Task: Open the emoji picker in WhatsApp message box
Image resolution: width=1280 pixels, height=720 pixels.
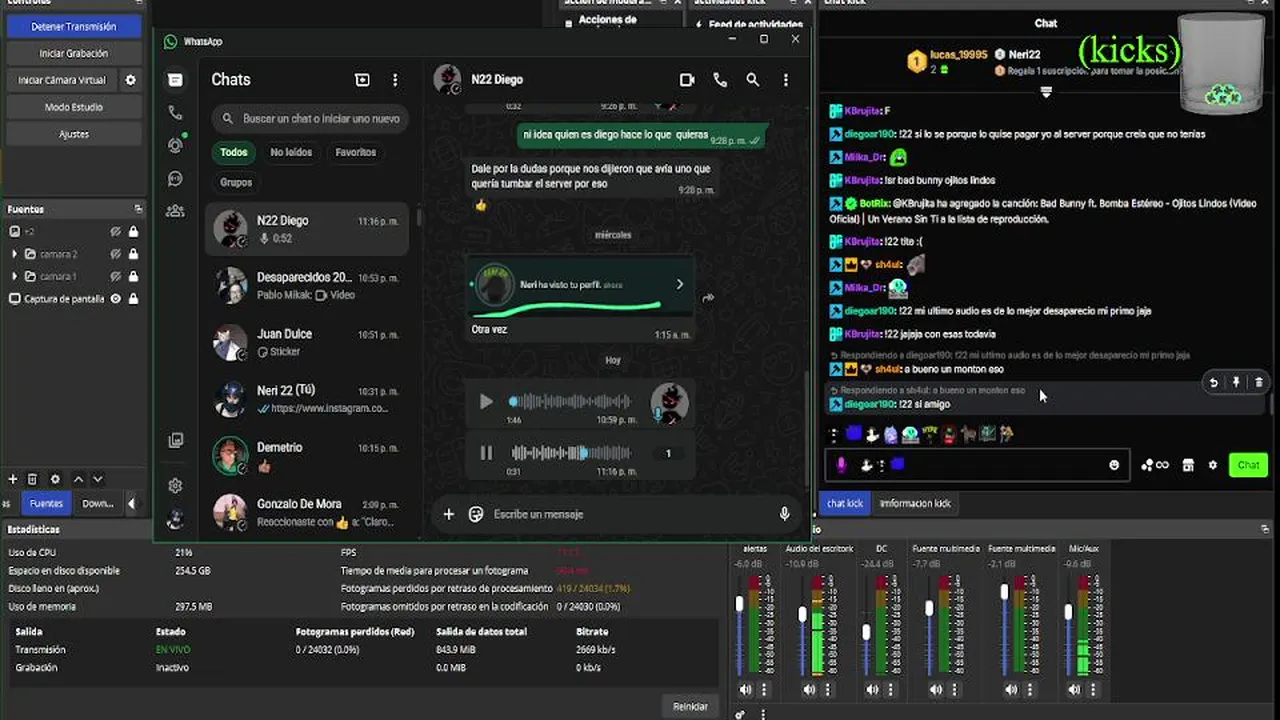Action: [476, 514]
